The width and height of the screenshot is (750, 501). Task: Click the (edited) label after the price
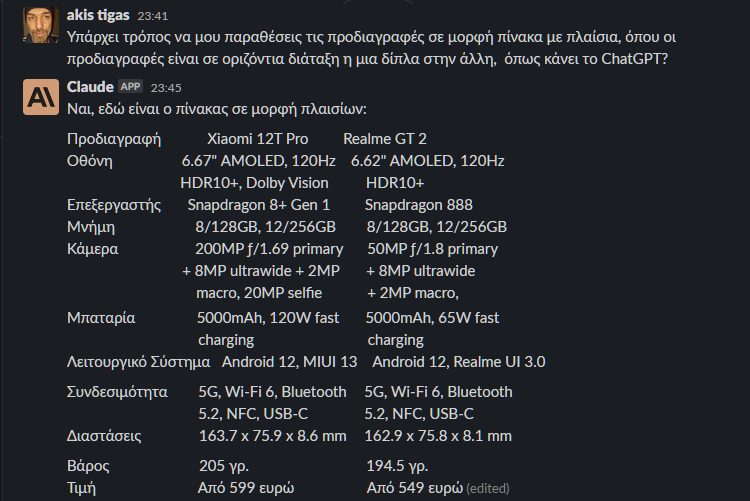(487, 489)
